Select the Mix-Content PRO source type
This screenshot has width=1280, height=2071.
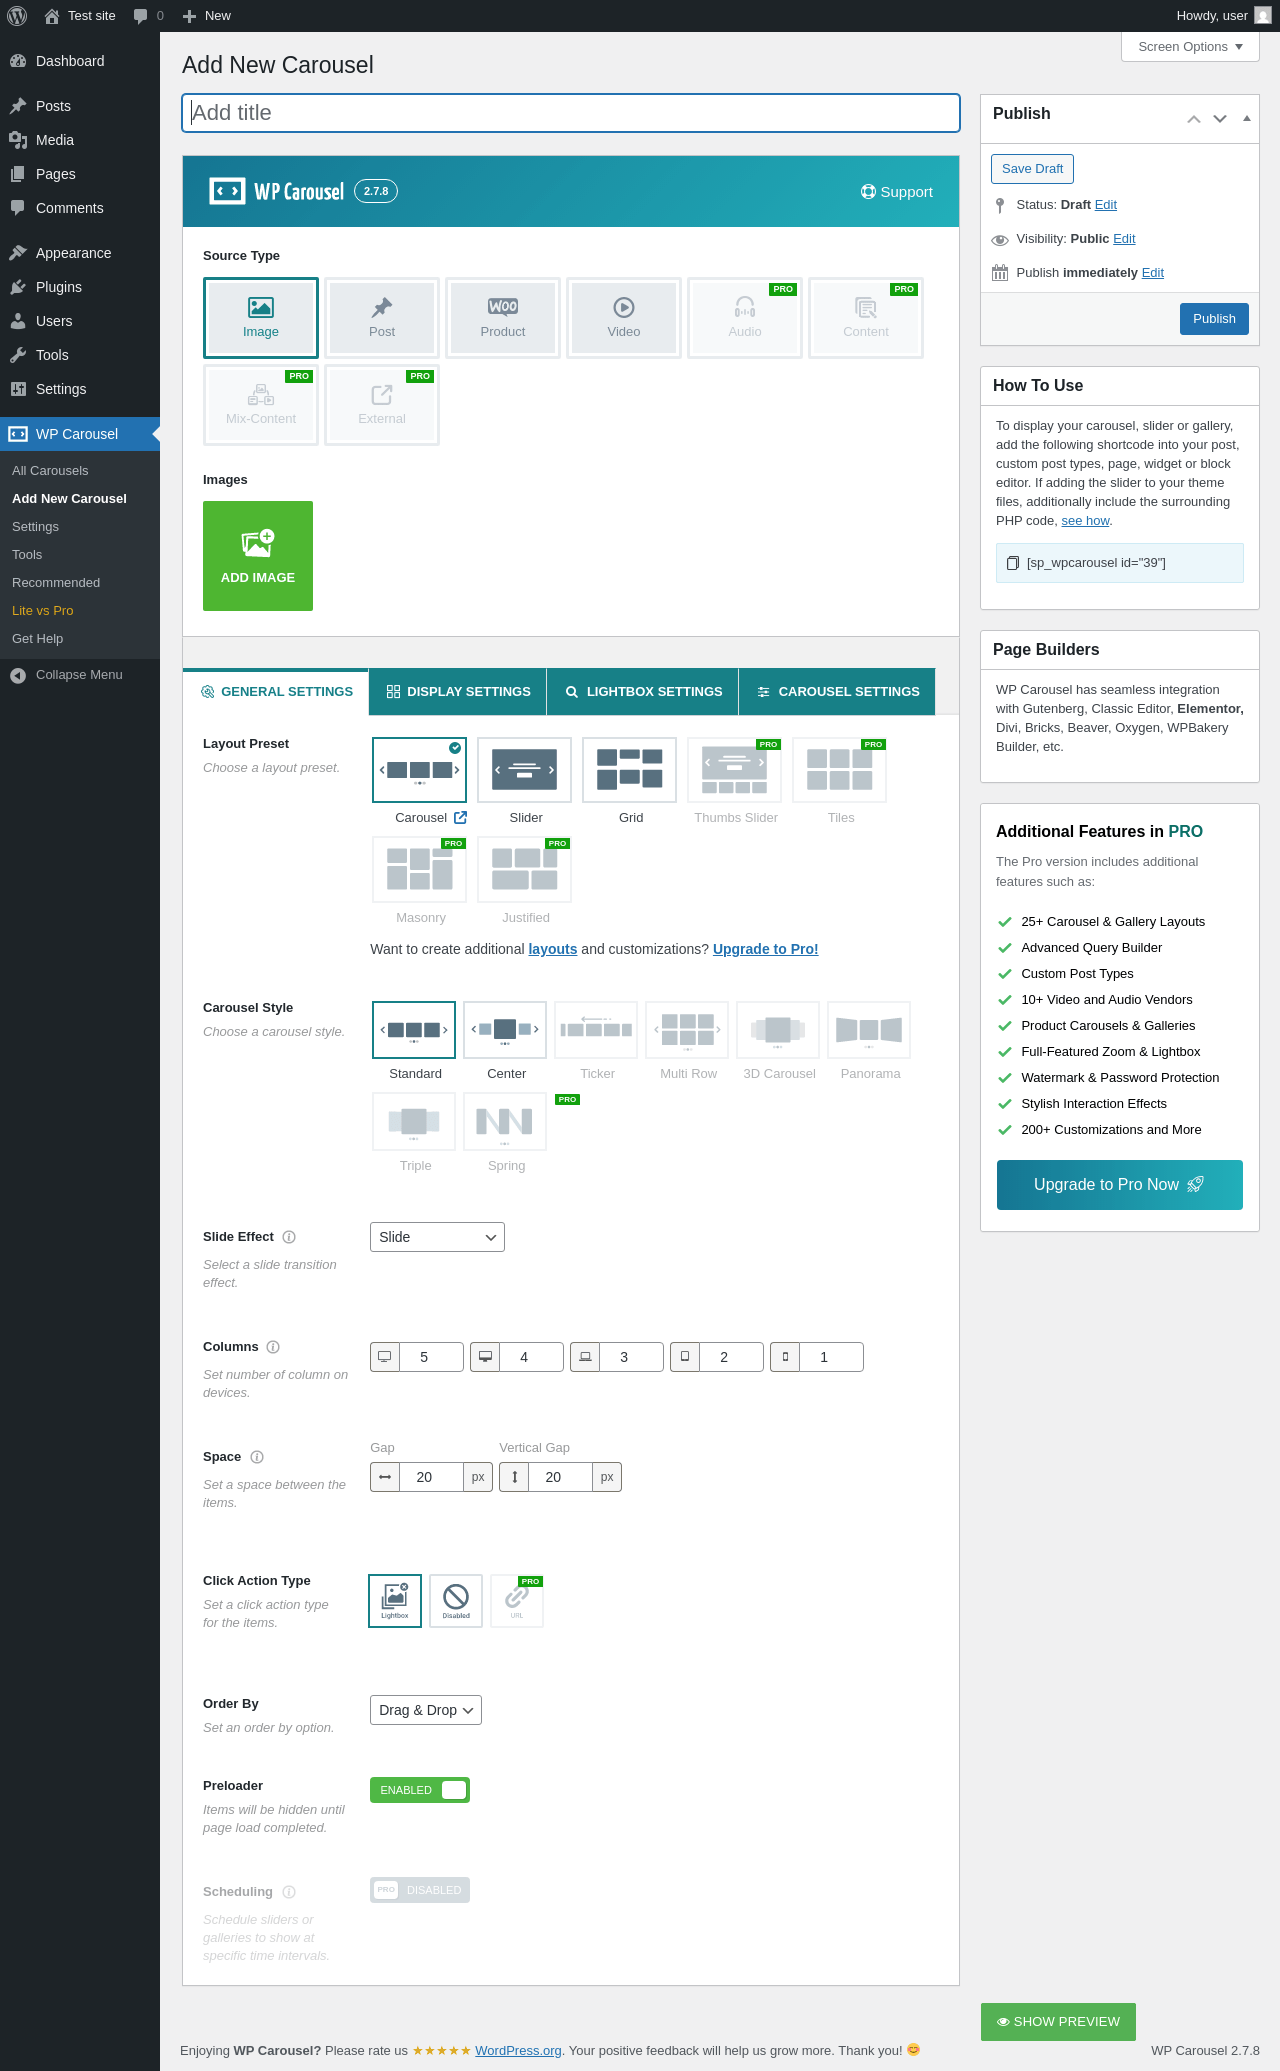[x=261, y=405]
